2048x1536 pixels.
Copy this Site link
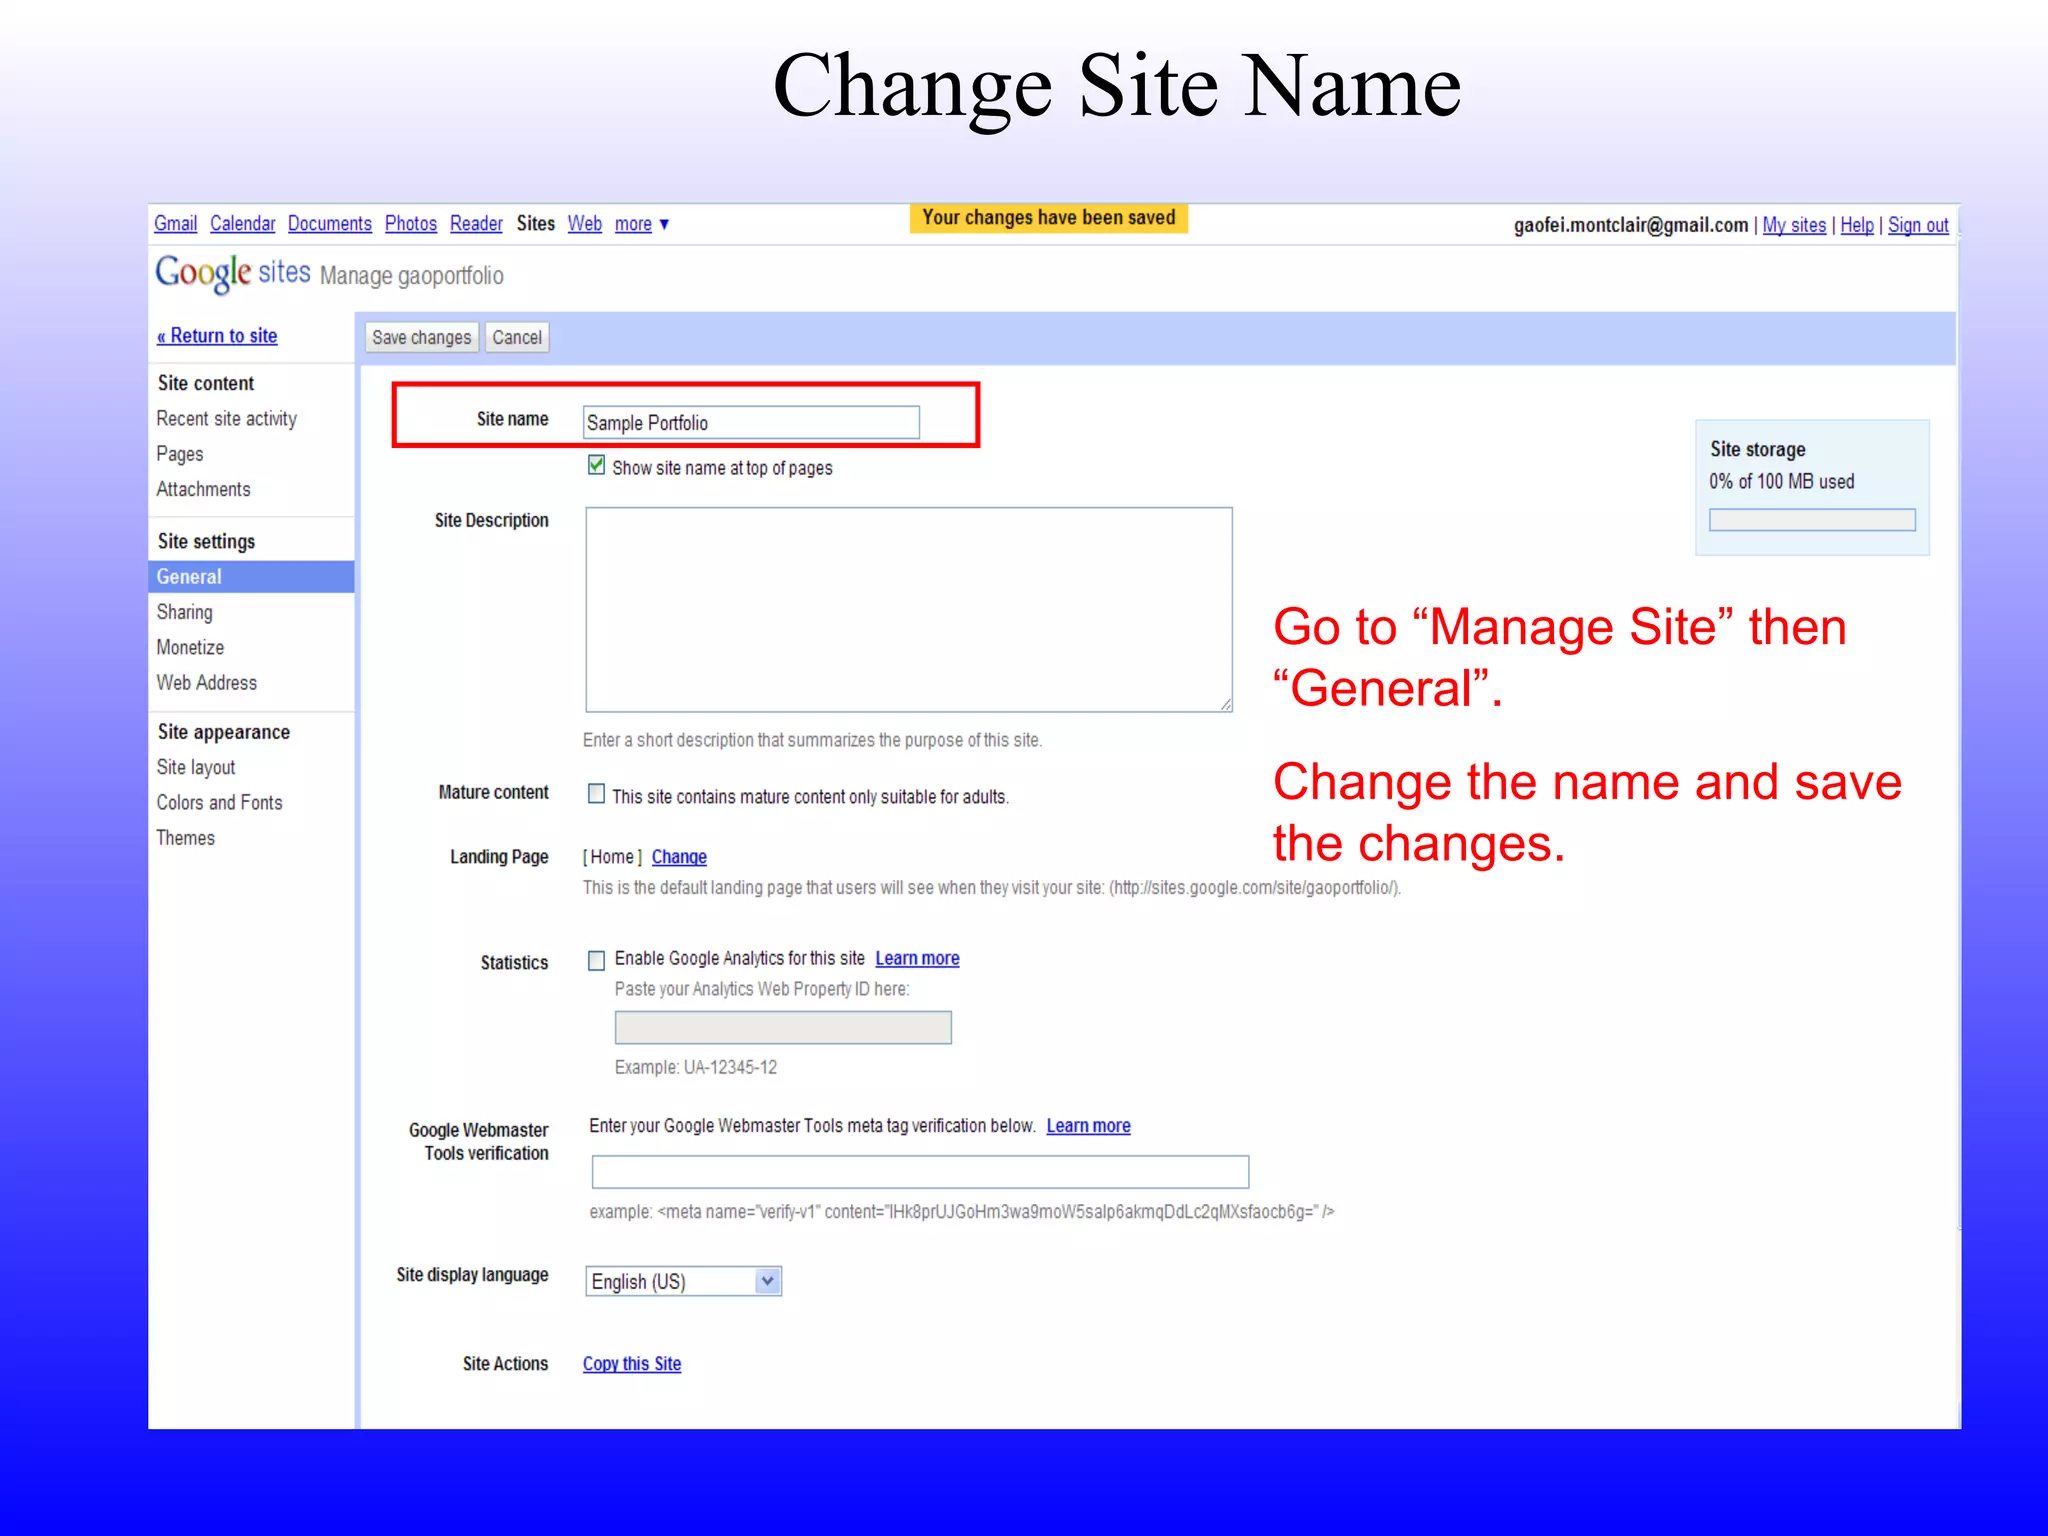pos(632,1364)
